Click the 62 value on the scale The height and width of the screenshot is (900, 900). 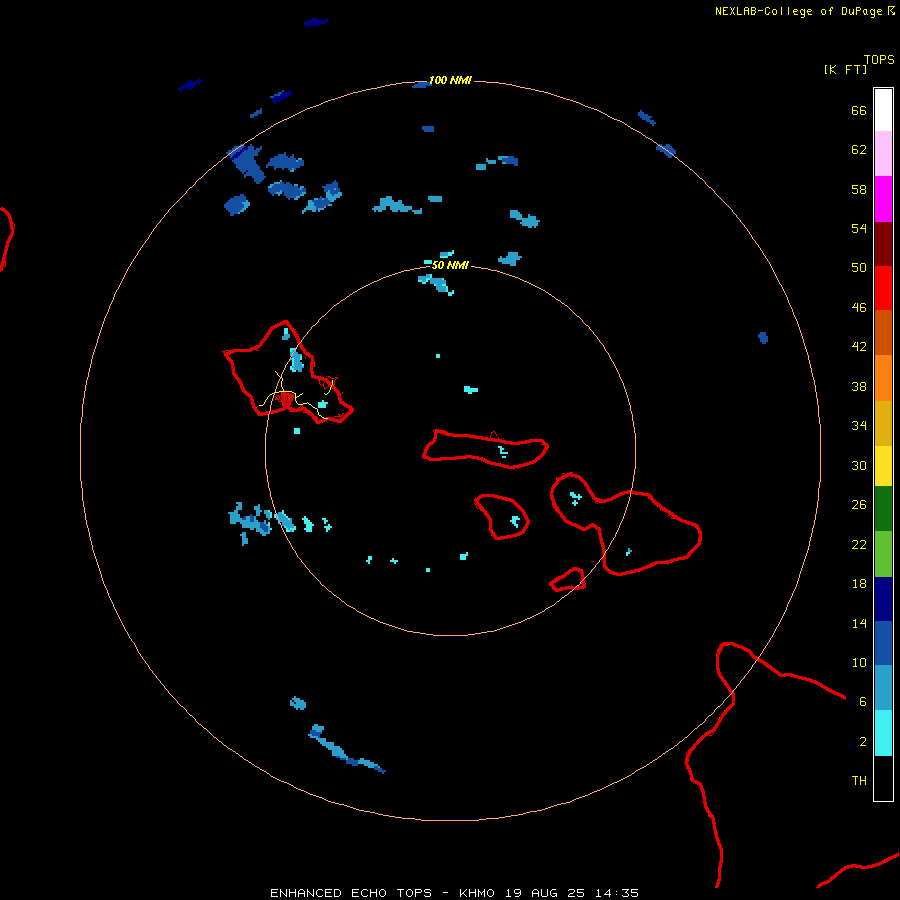(859, 150)
